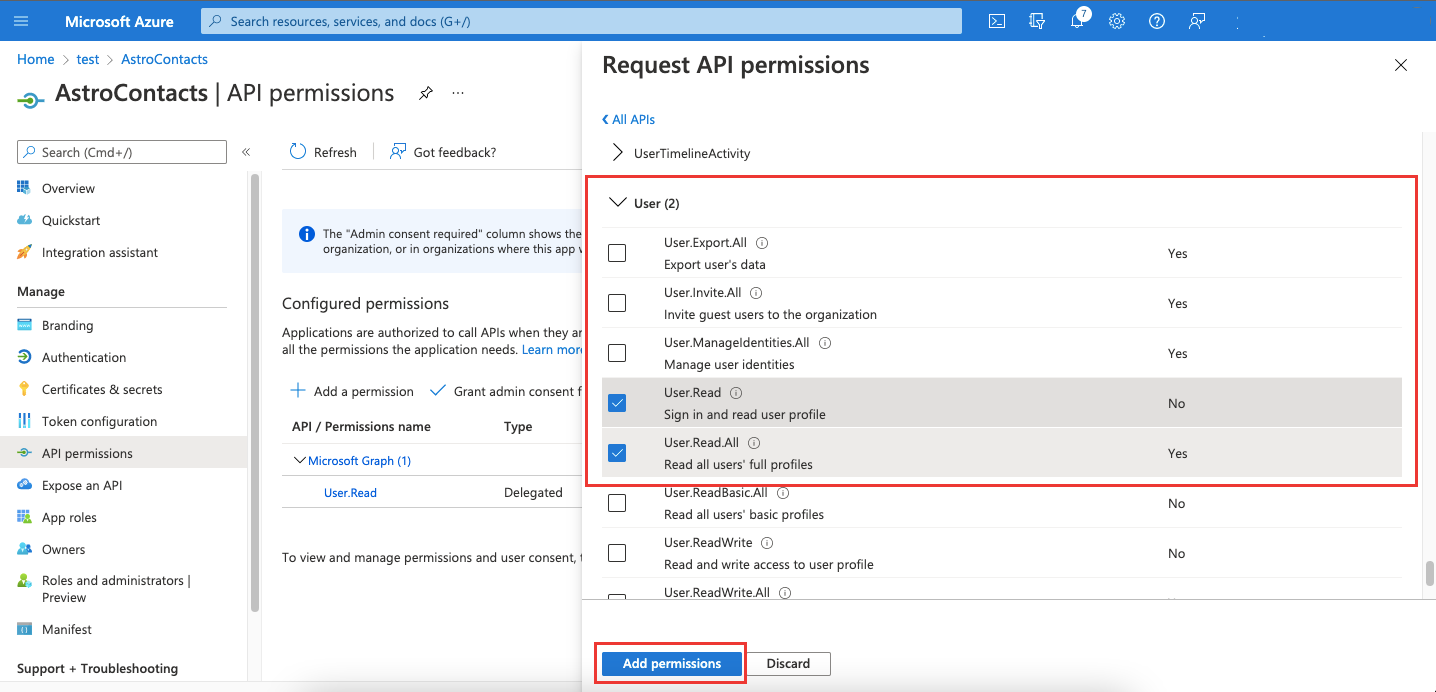The width and height of the screenshot is (1436, 692).
Task: Show info for User.ManageIdentities.All permission
Action: [x=825, y=343]
